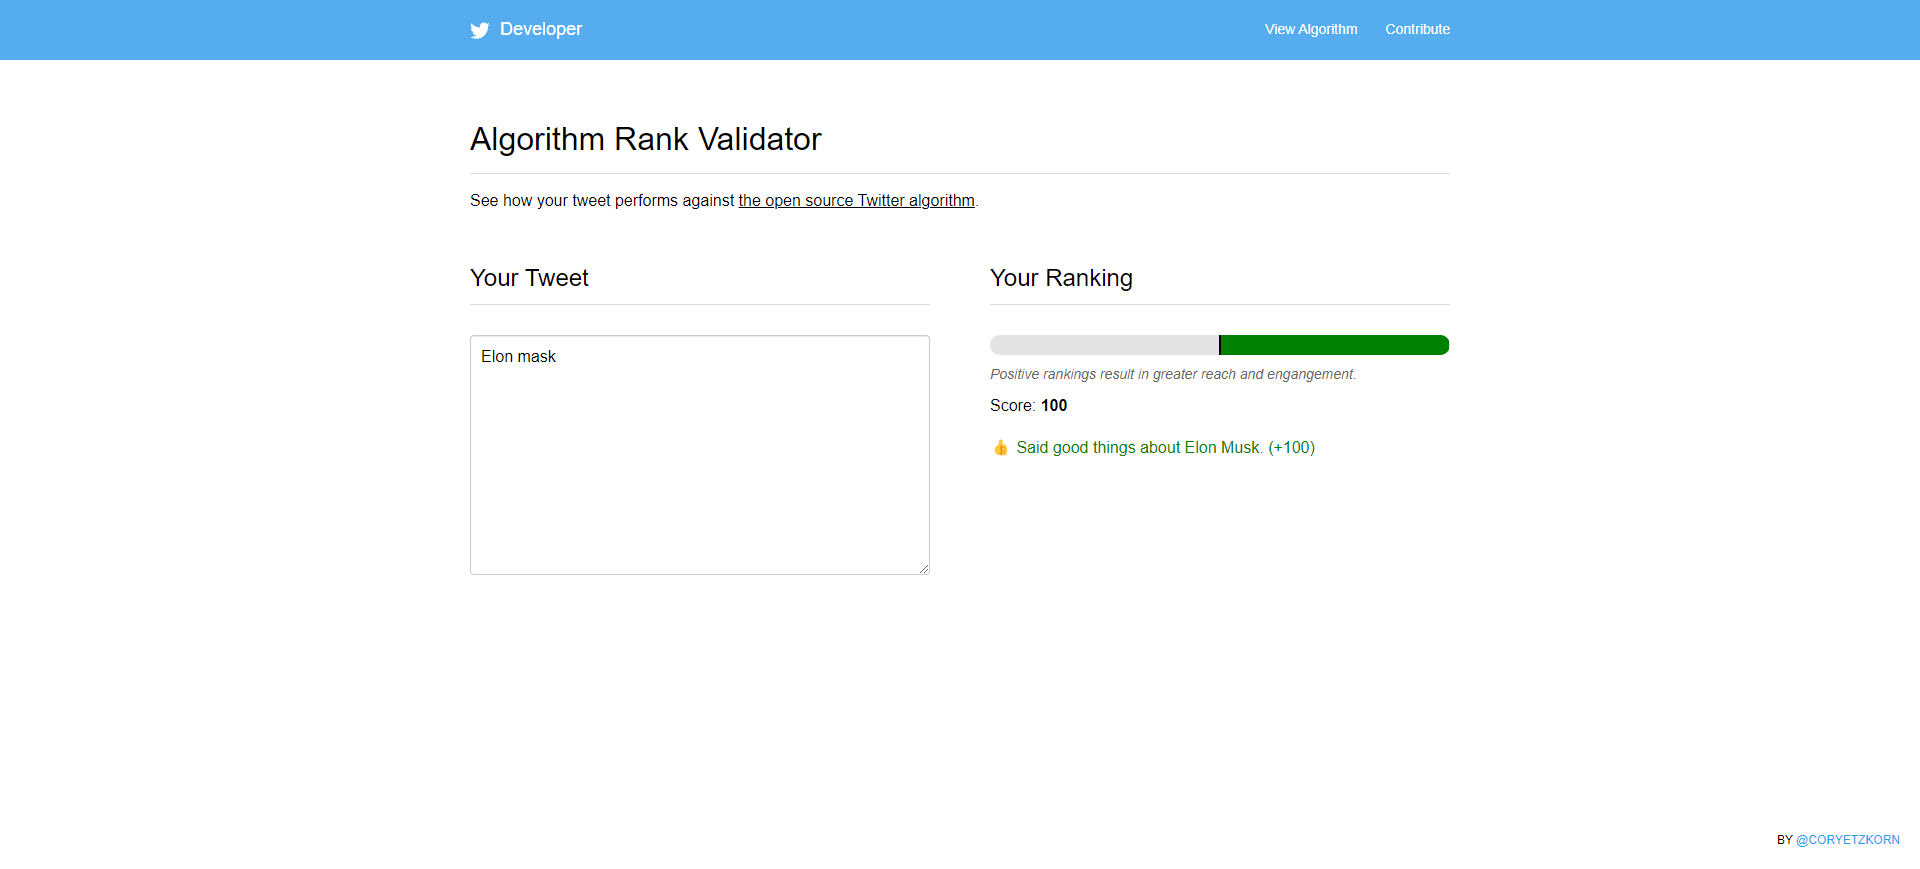Click inside the tweet text area
Viewport: 1920px width, 869px height.
pos(700,455)
